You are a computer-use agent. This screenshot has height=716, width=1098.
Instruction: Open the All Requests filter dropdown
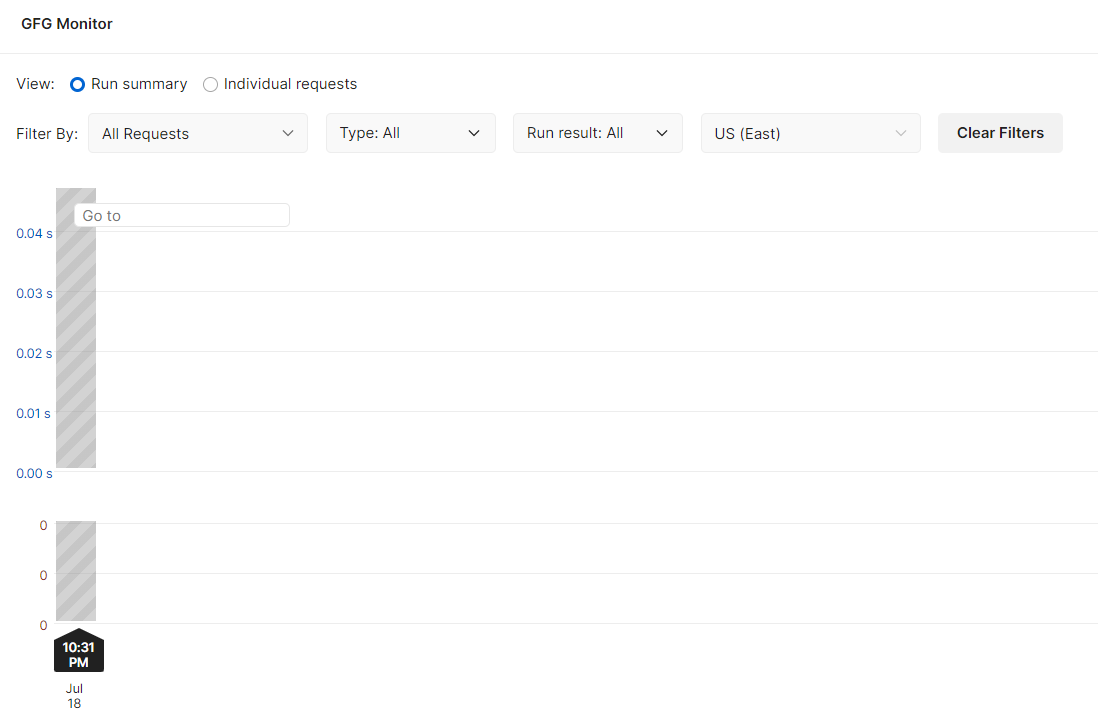pos(197,133)
